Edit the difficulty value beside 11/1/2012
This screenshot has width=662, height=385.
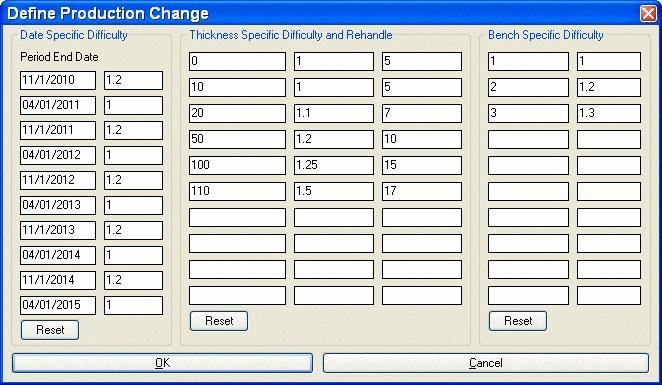tap(133, 180)
